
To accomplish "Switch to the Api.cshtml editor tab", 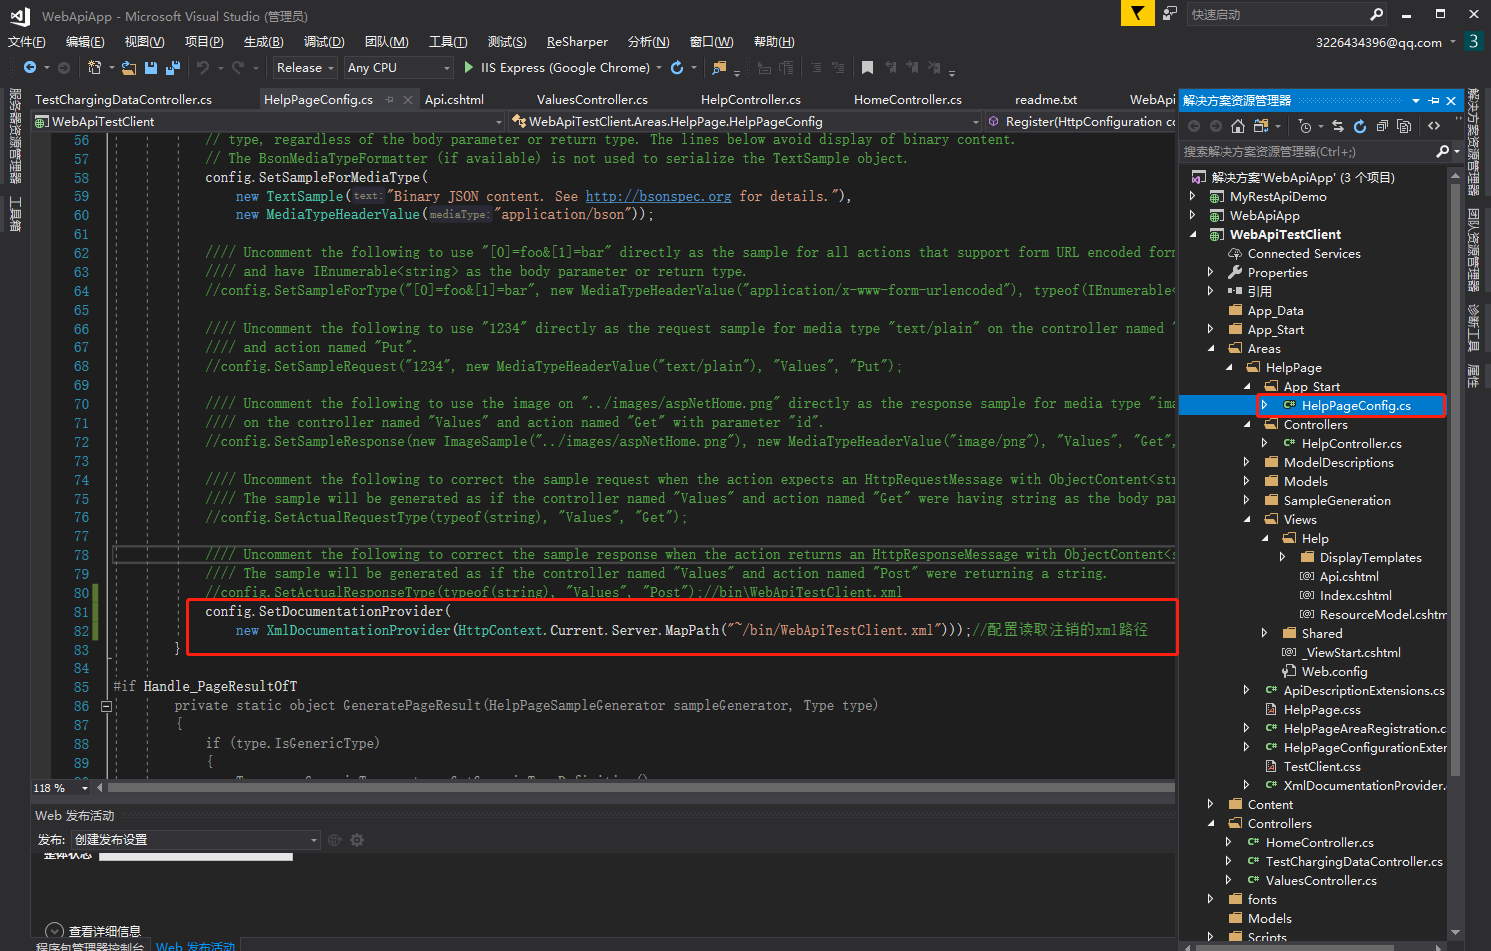I will (454, 99).
